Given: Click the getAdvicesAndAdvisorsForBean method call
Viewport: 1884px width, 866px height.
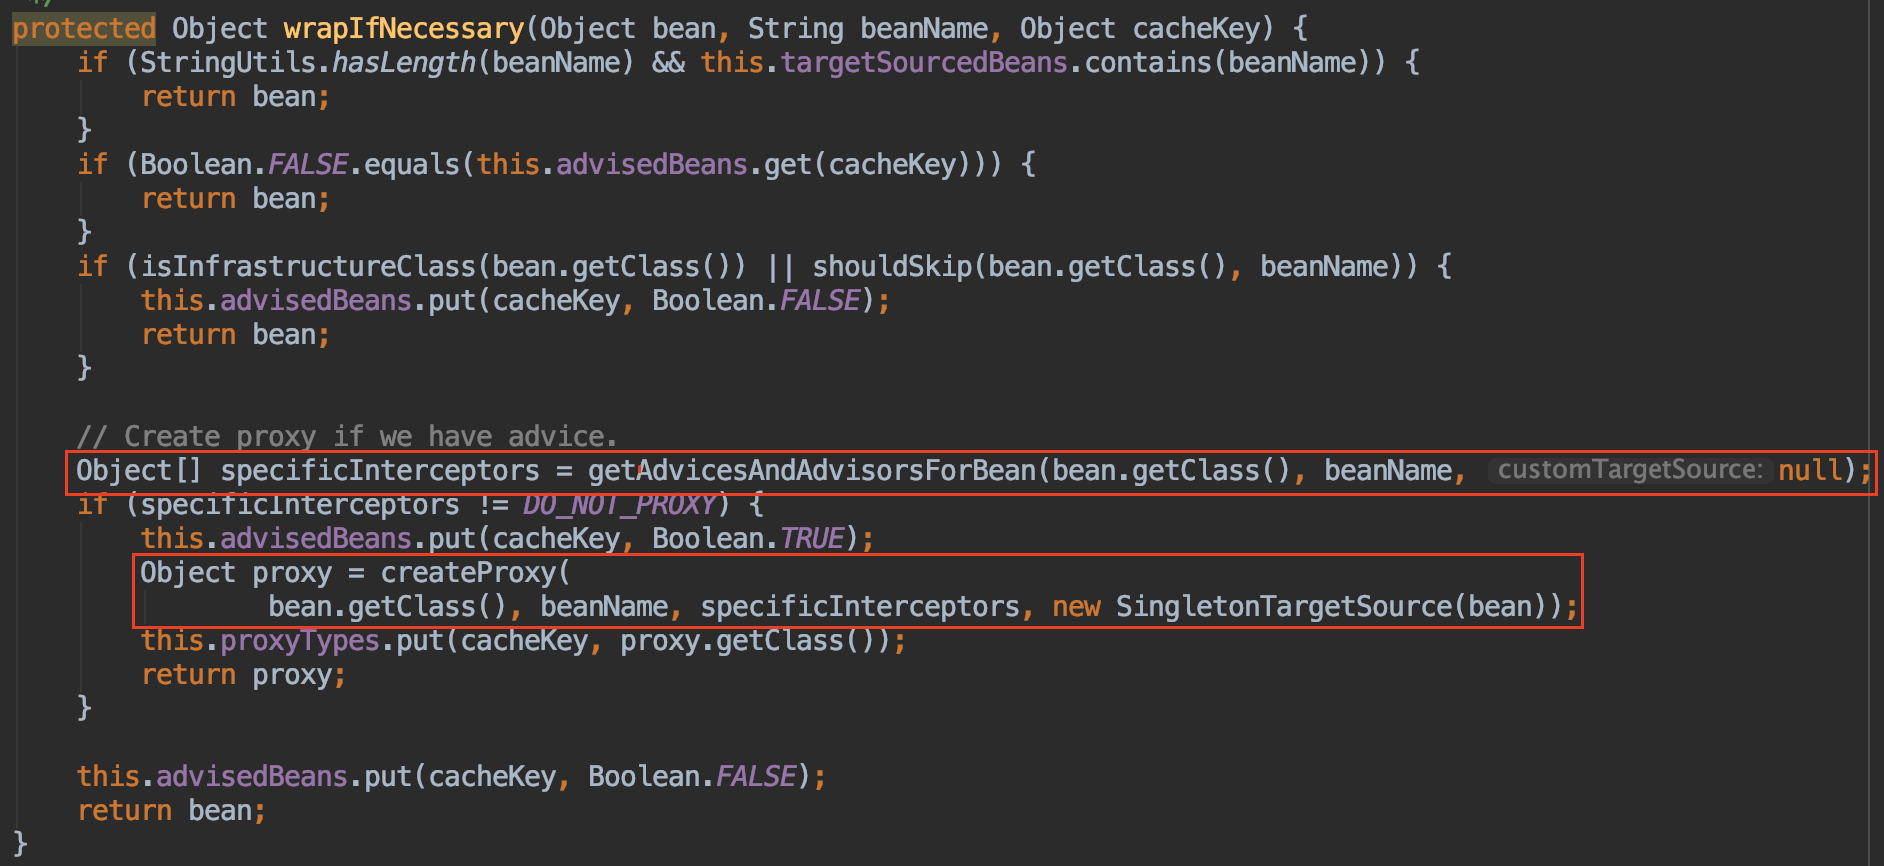Looking at the screenshot, I should [812, 470].
